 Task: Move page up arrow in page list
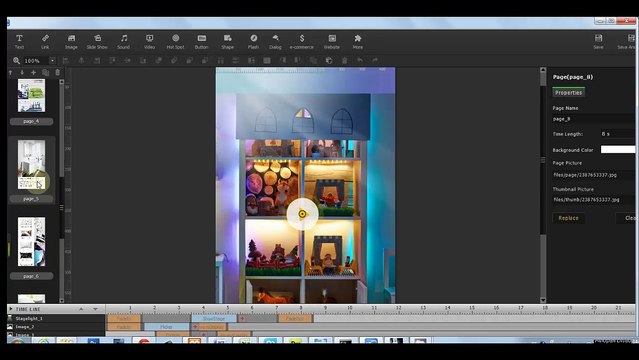point(11,73)
